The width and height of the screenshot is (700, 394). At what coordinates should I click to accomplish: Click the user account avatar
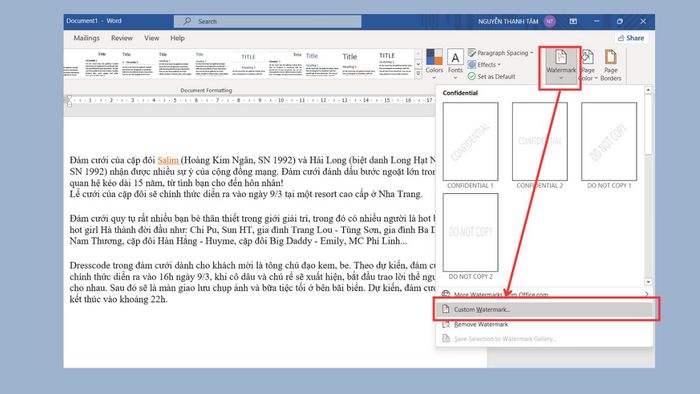[x=550, y=21]
